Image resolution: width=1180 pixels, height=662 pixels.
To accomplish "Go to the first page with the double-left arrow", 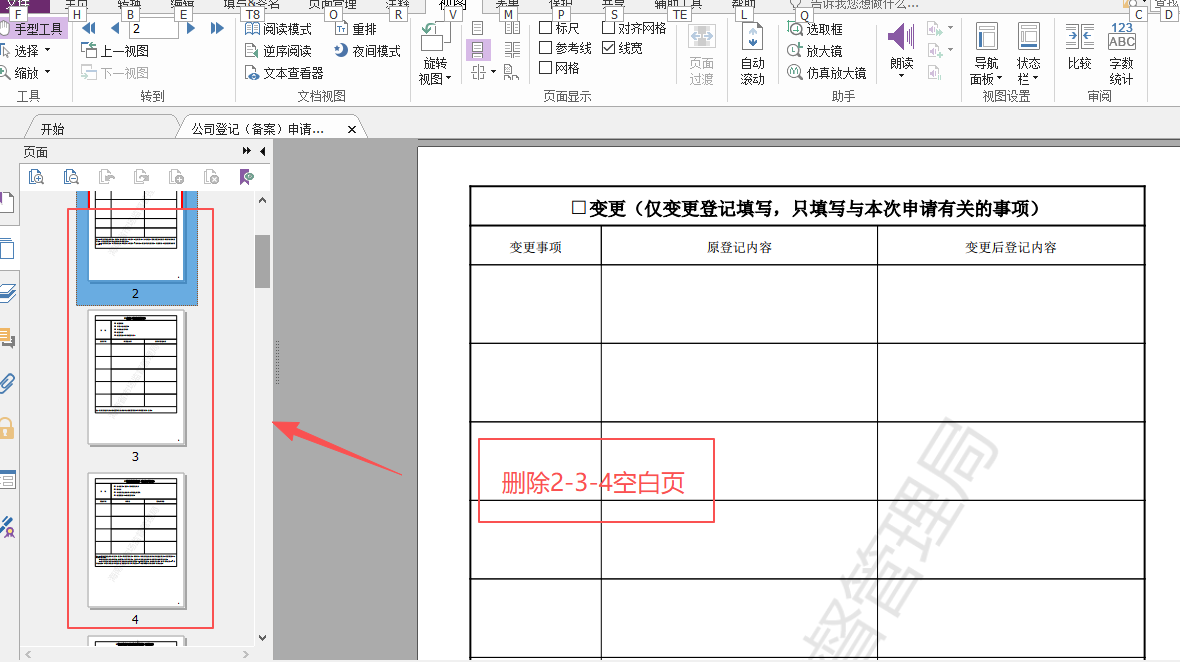I will click(x=89, y=29).
